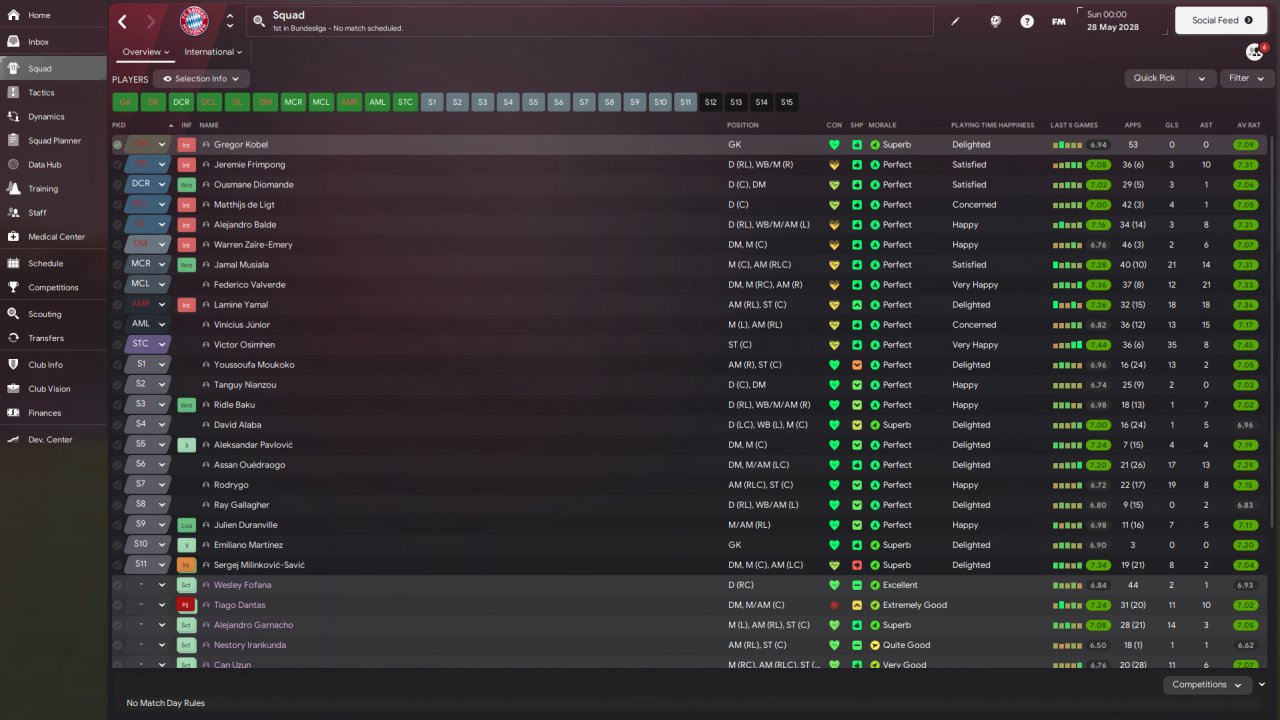The width and height of the screenshot is (1280, 720).
Task: Open the manager avatar with notification badge
Action: tap(1255, 51)
